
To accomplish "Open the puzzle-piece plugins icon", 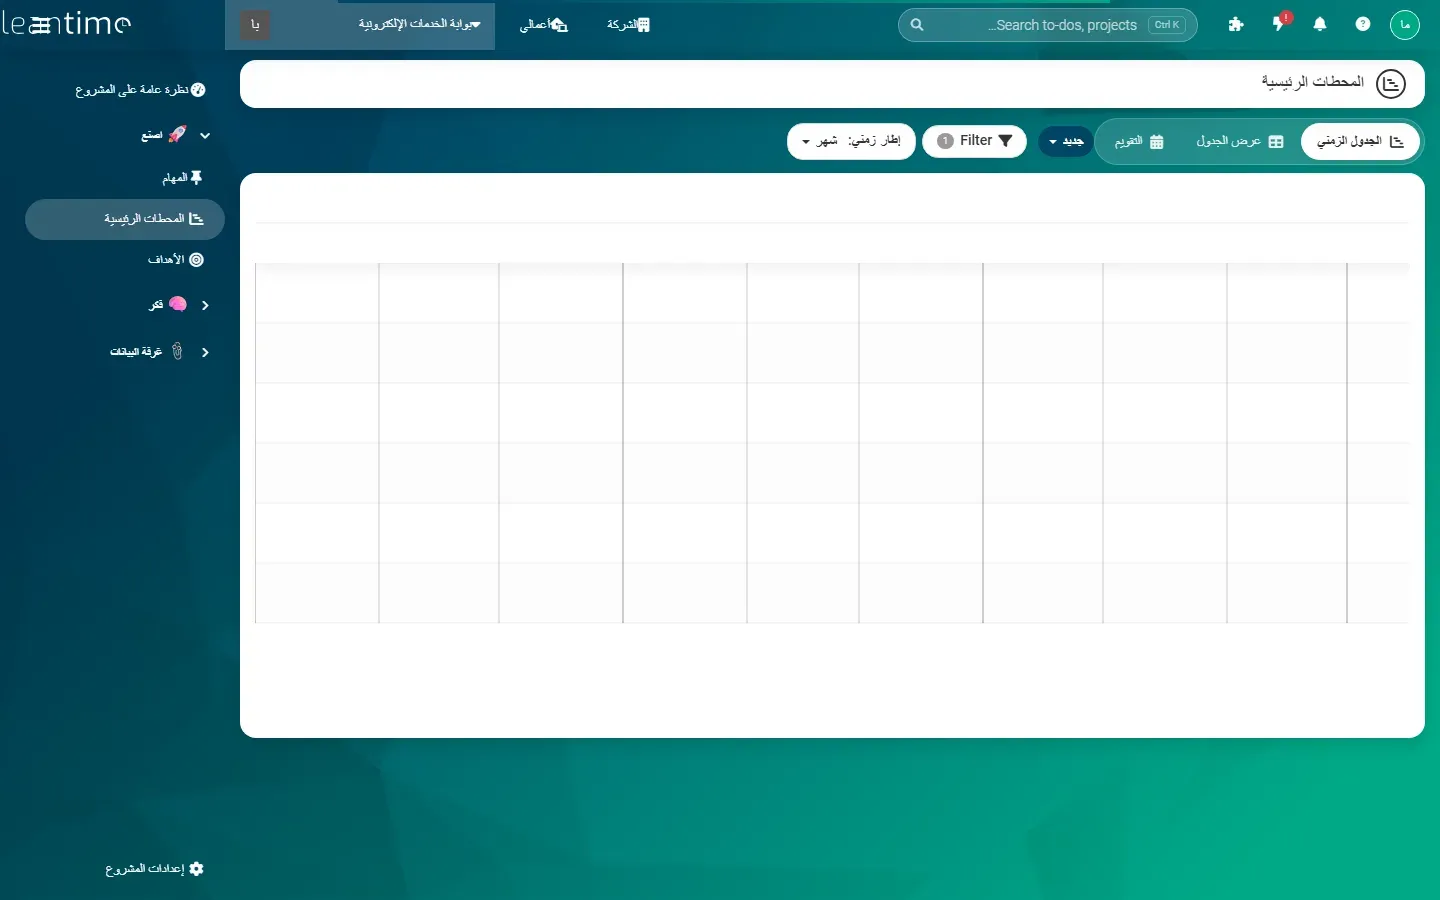I will tap(1236, 25).
